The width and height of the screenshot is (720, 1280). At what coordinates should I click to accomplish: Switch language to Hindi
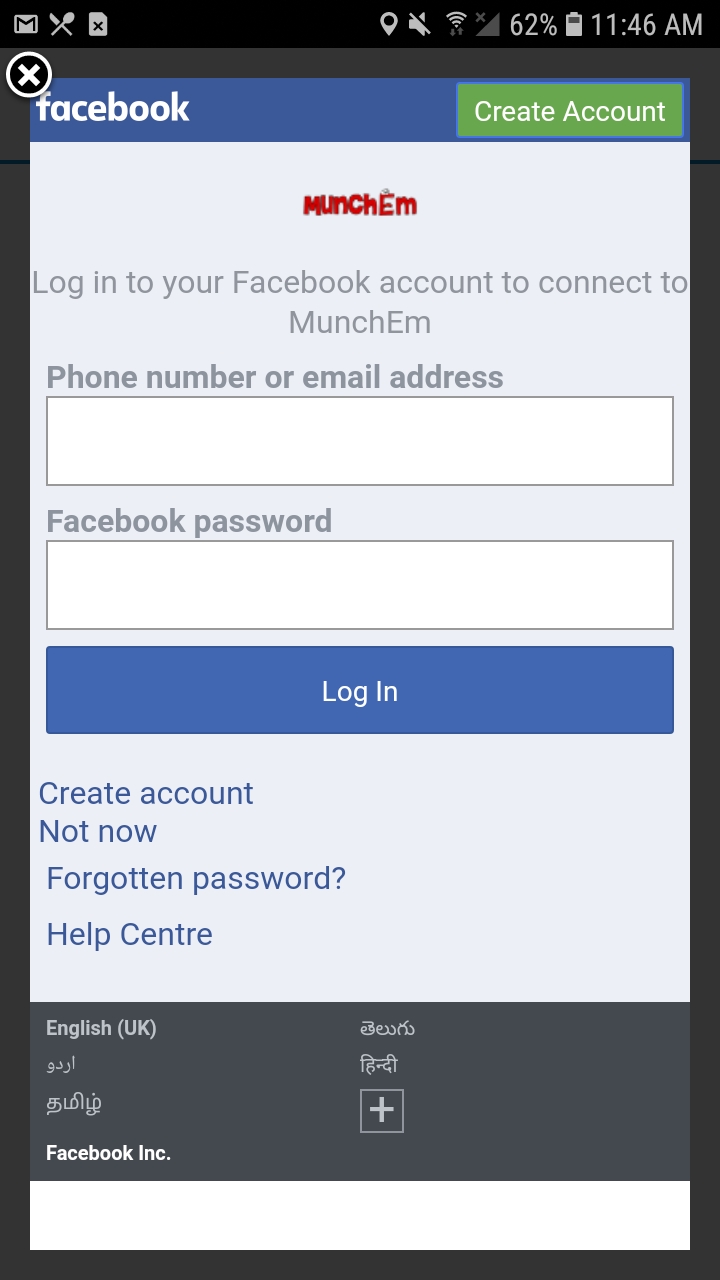379,1065
